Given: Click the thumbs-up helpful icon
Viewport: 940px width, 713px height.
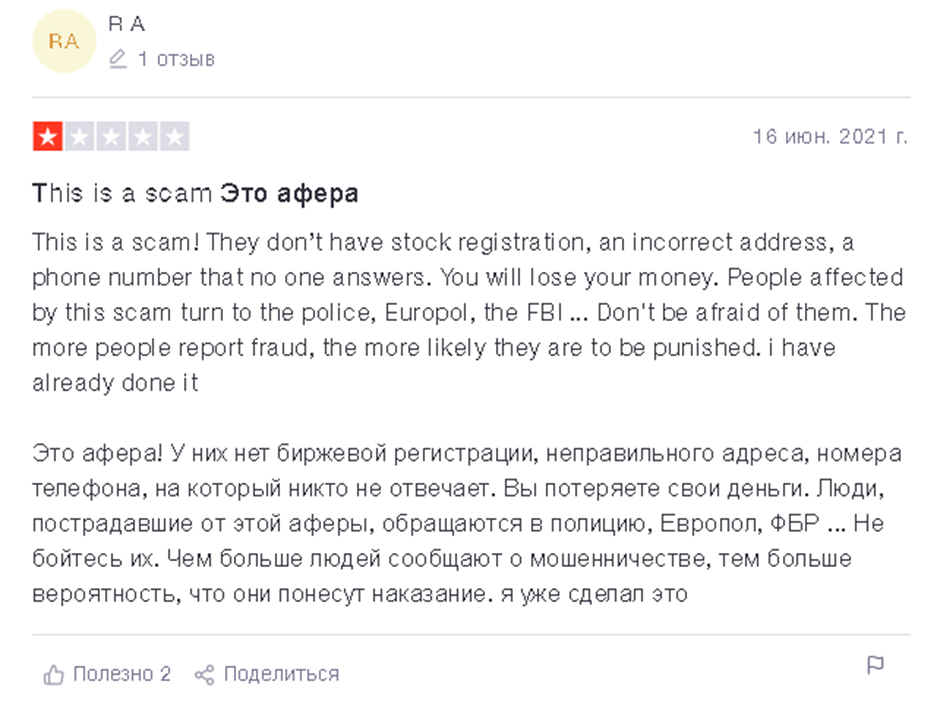Looking at the screenshot, I should click(53, 675).
